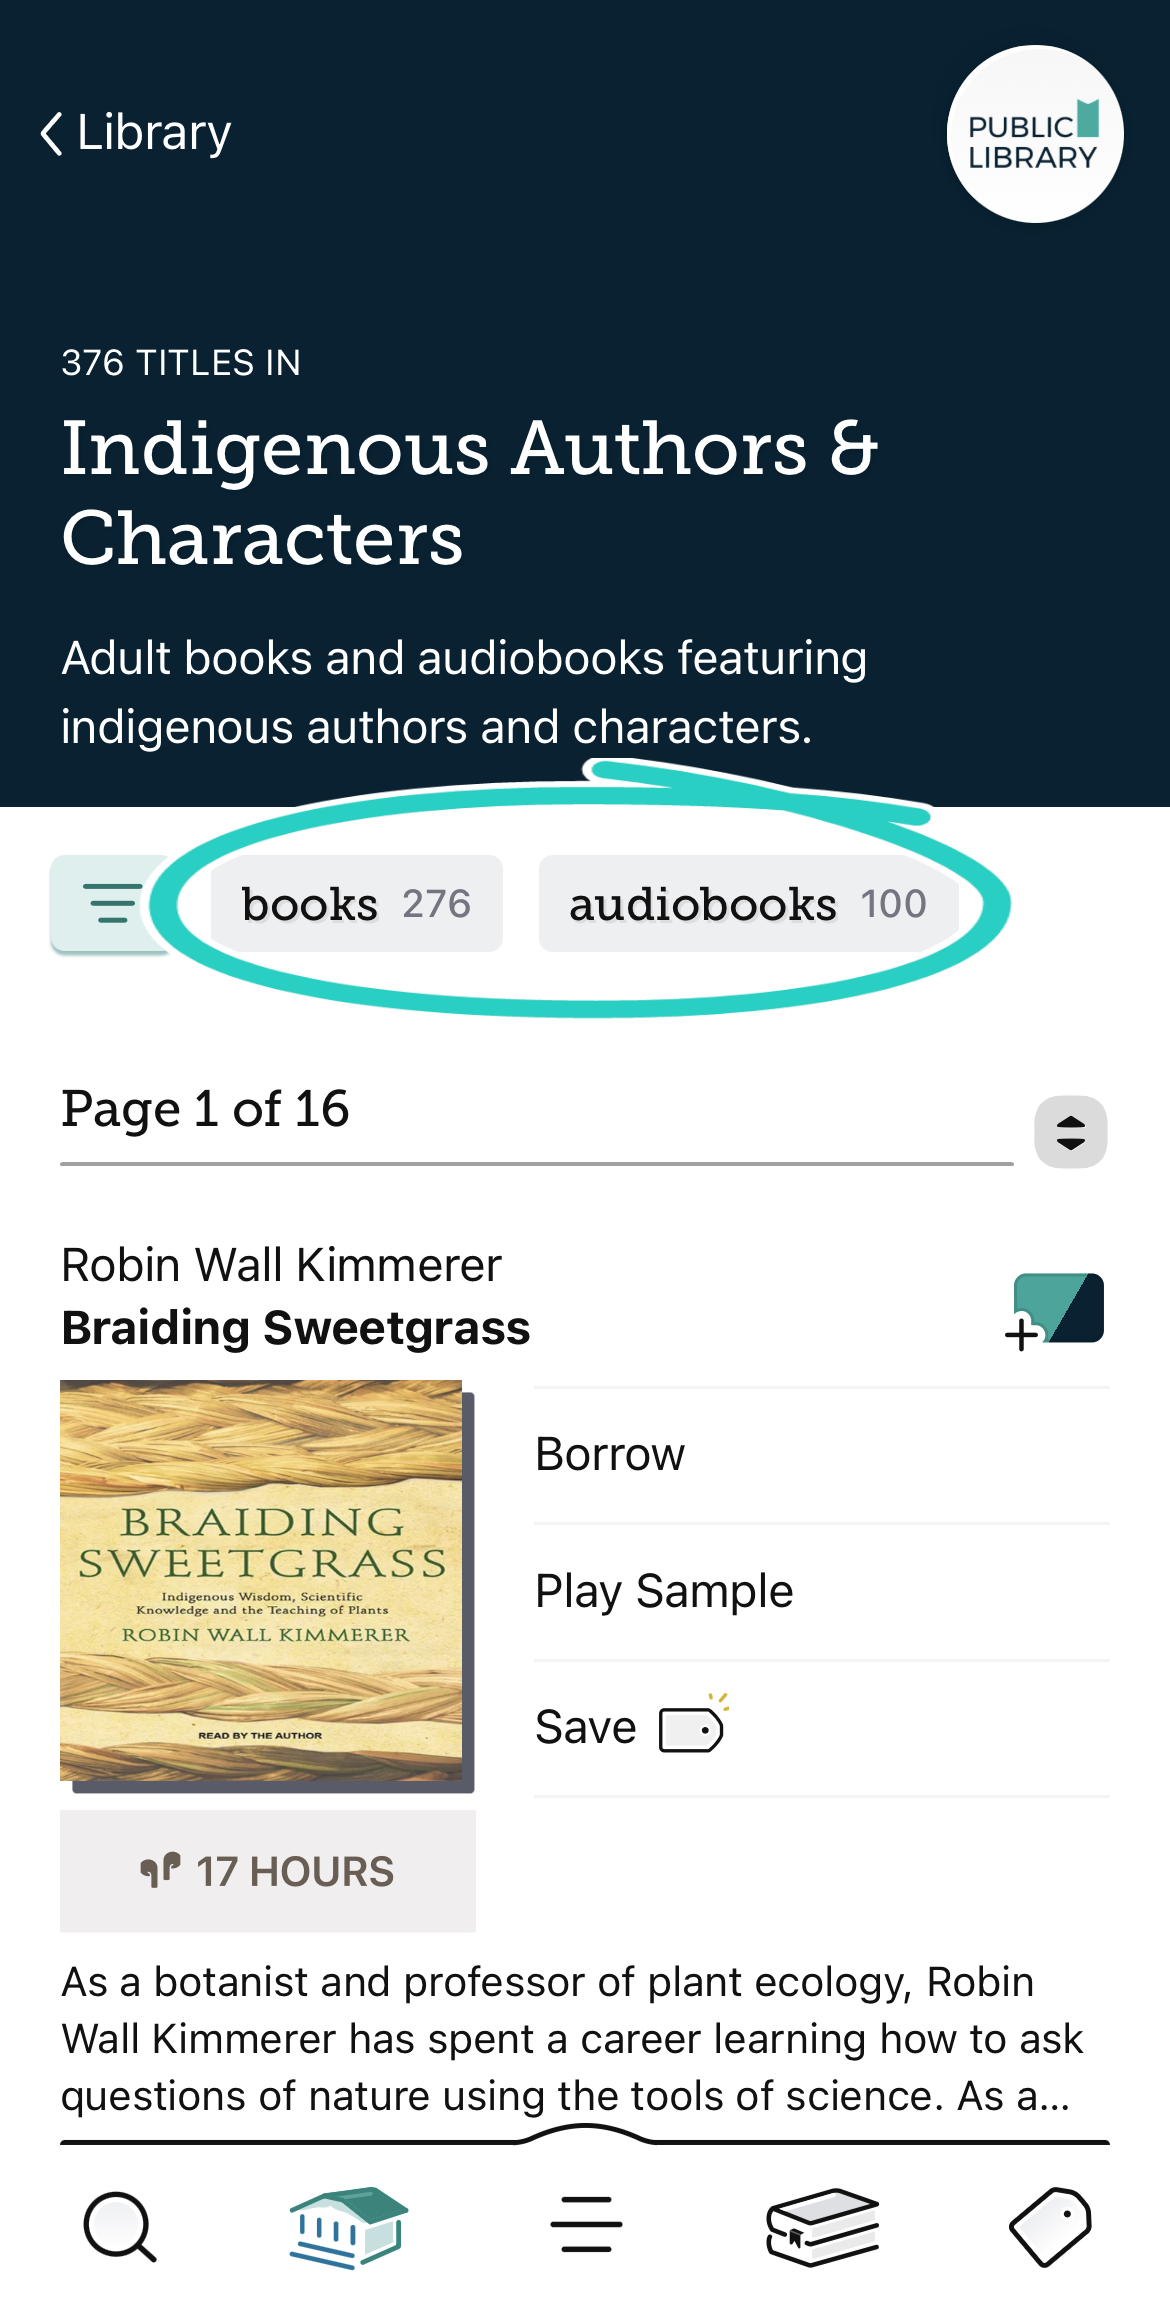
Task: Go back to Library
Action: (136, 133)
